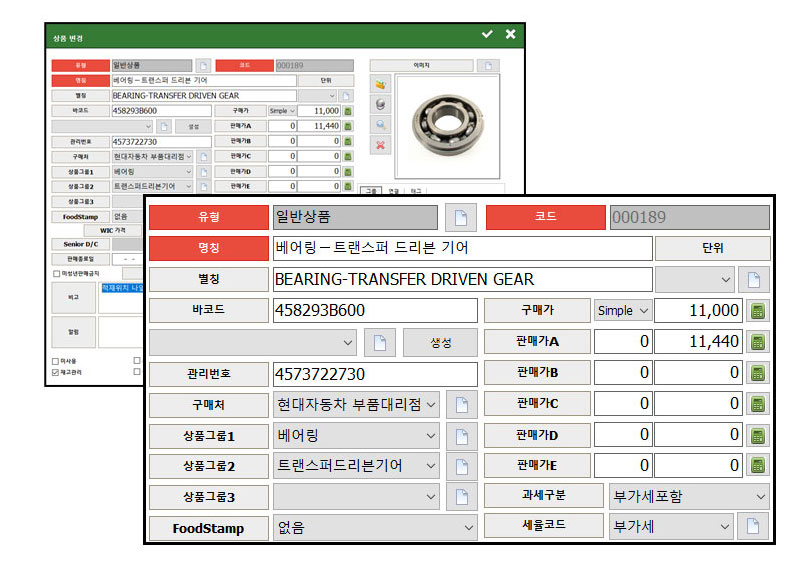The height and width of the screenshot is (569, 800).
Task: Confirm changes with the checkmark in 상품 변경 title bar
Action: 487,34
